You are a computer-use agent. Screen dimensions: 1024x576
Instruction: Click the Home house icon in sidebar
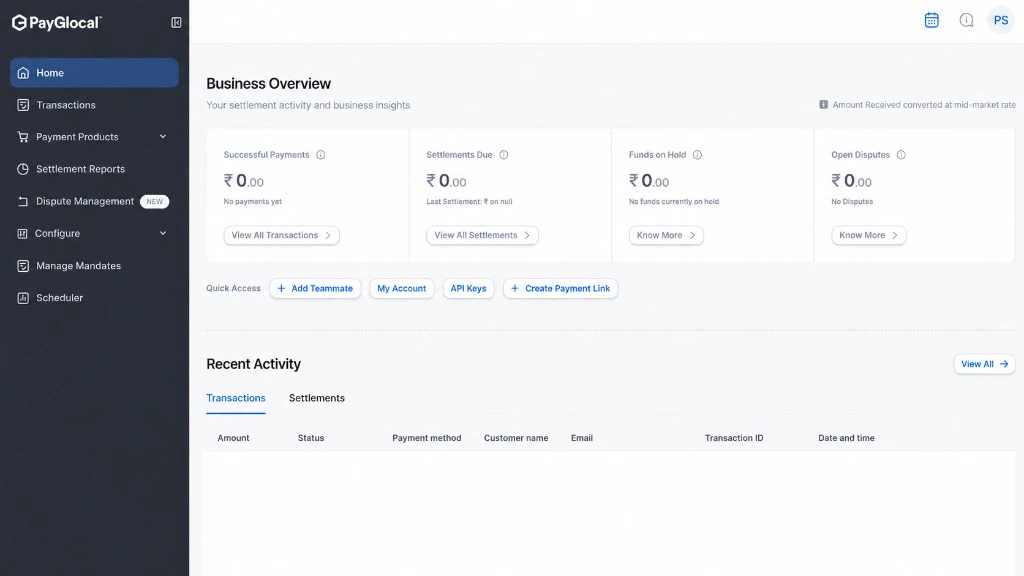(24, 73)
